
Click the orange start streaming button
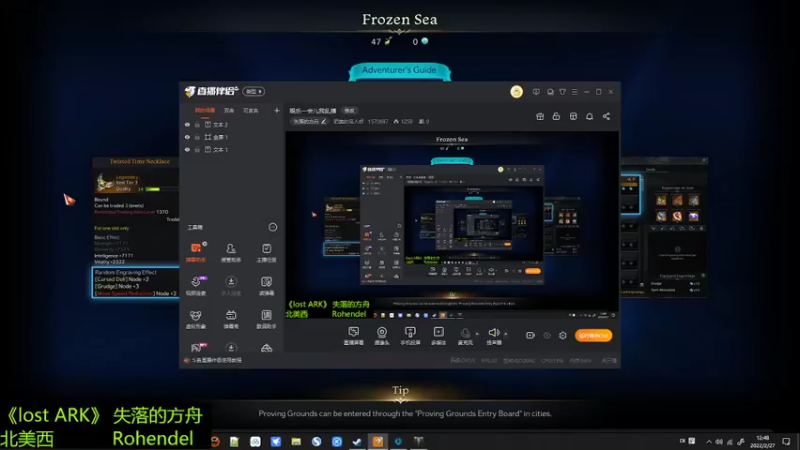593,335
